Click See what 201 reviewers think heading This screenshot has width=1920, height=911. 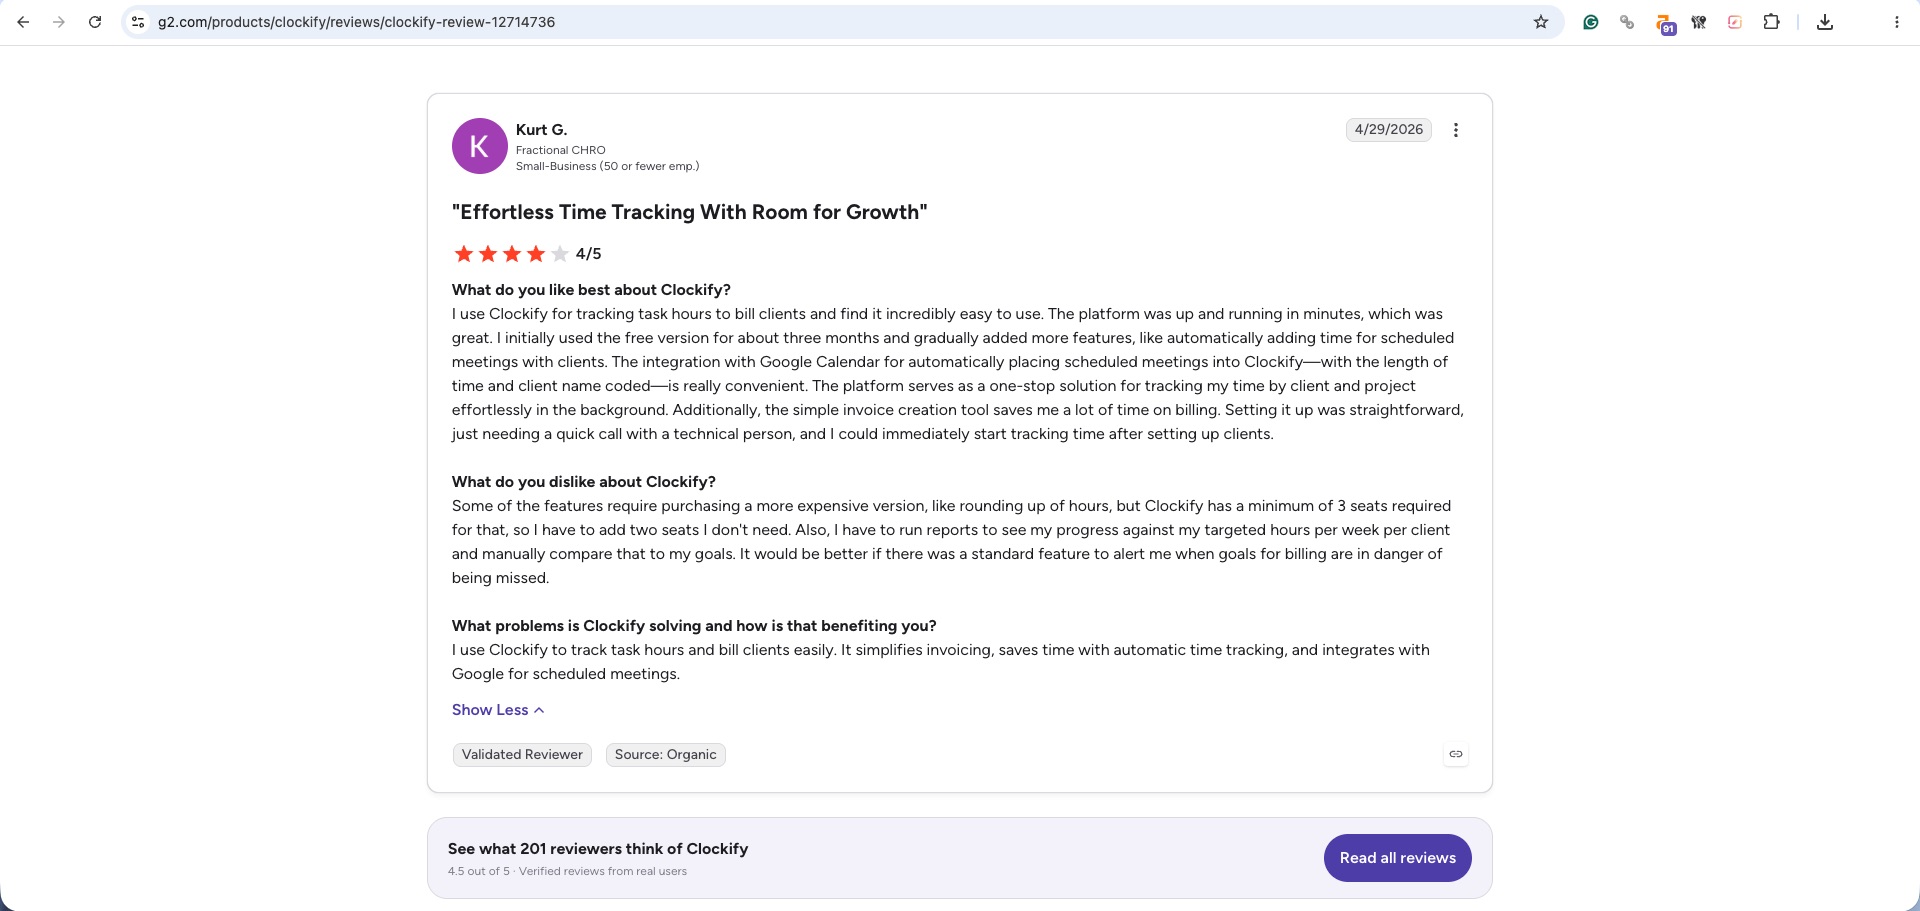click(x=598, y=849)
